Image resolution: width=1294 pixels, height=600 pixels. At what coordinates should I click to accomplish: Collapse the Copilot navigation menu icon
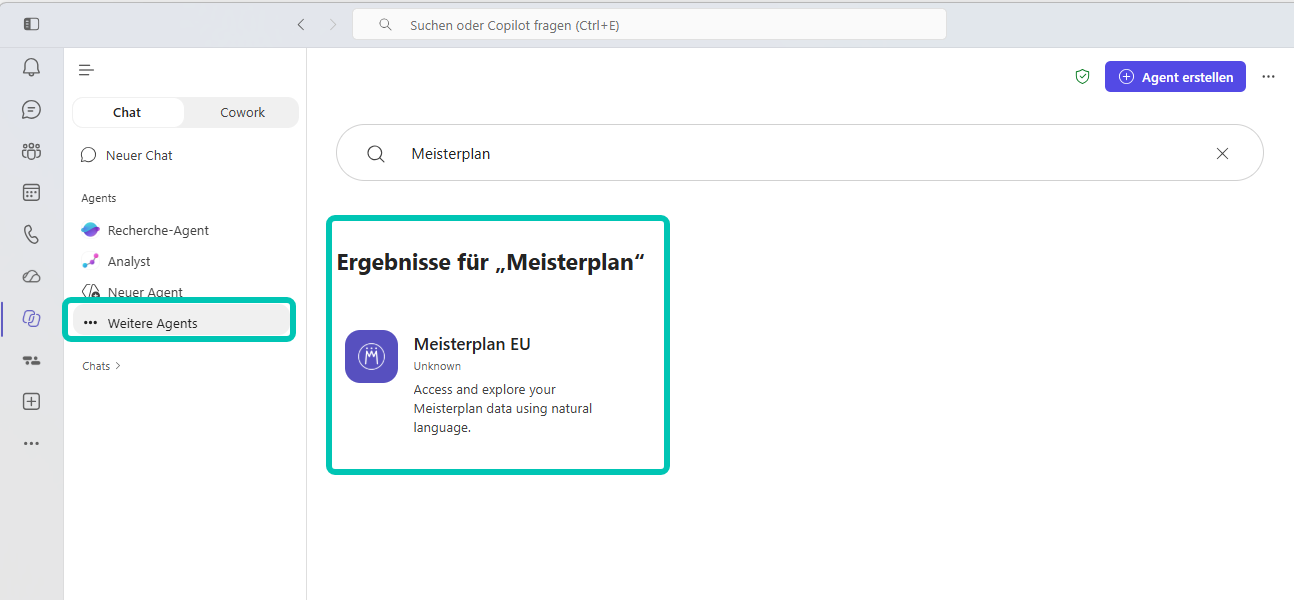(86, 70)
